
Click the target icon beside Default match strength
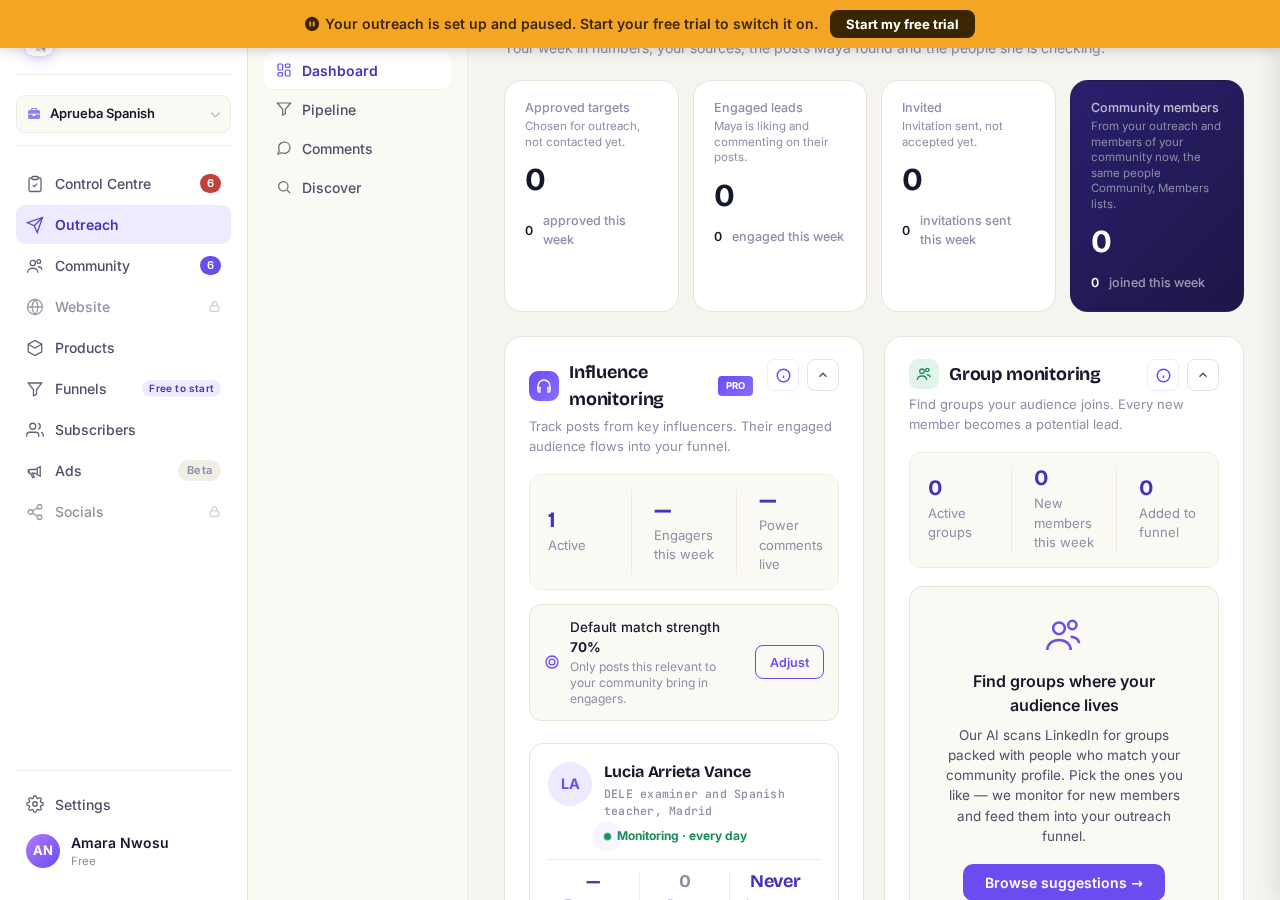point(552,662)
